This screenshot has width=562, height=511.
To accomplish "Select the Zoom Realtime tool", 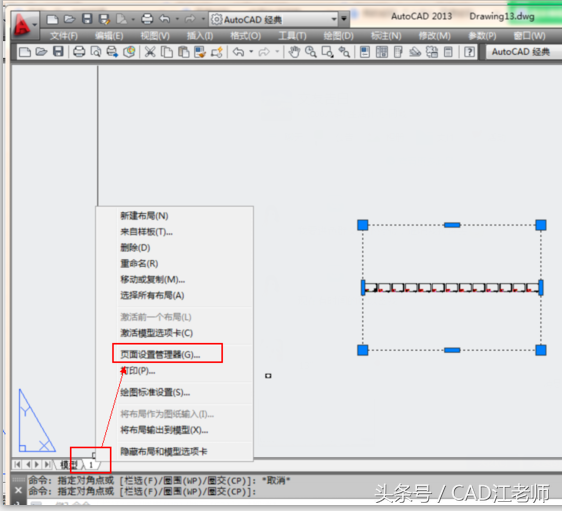I will (310, 52).
